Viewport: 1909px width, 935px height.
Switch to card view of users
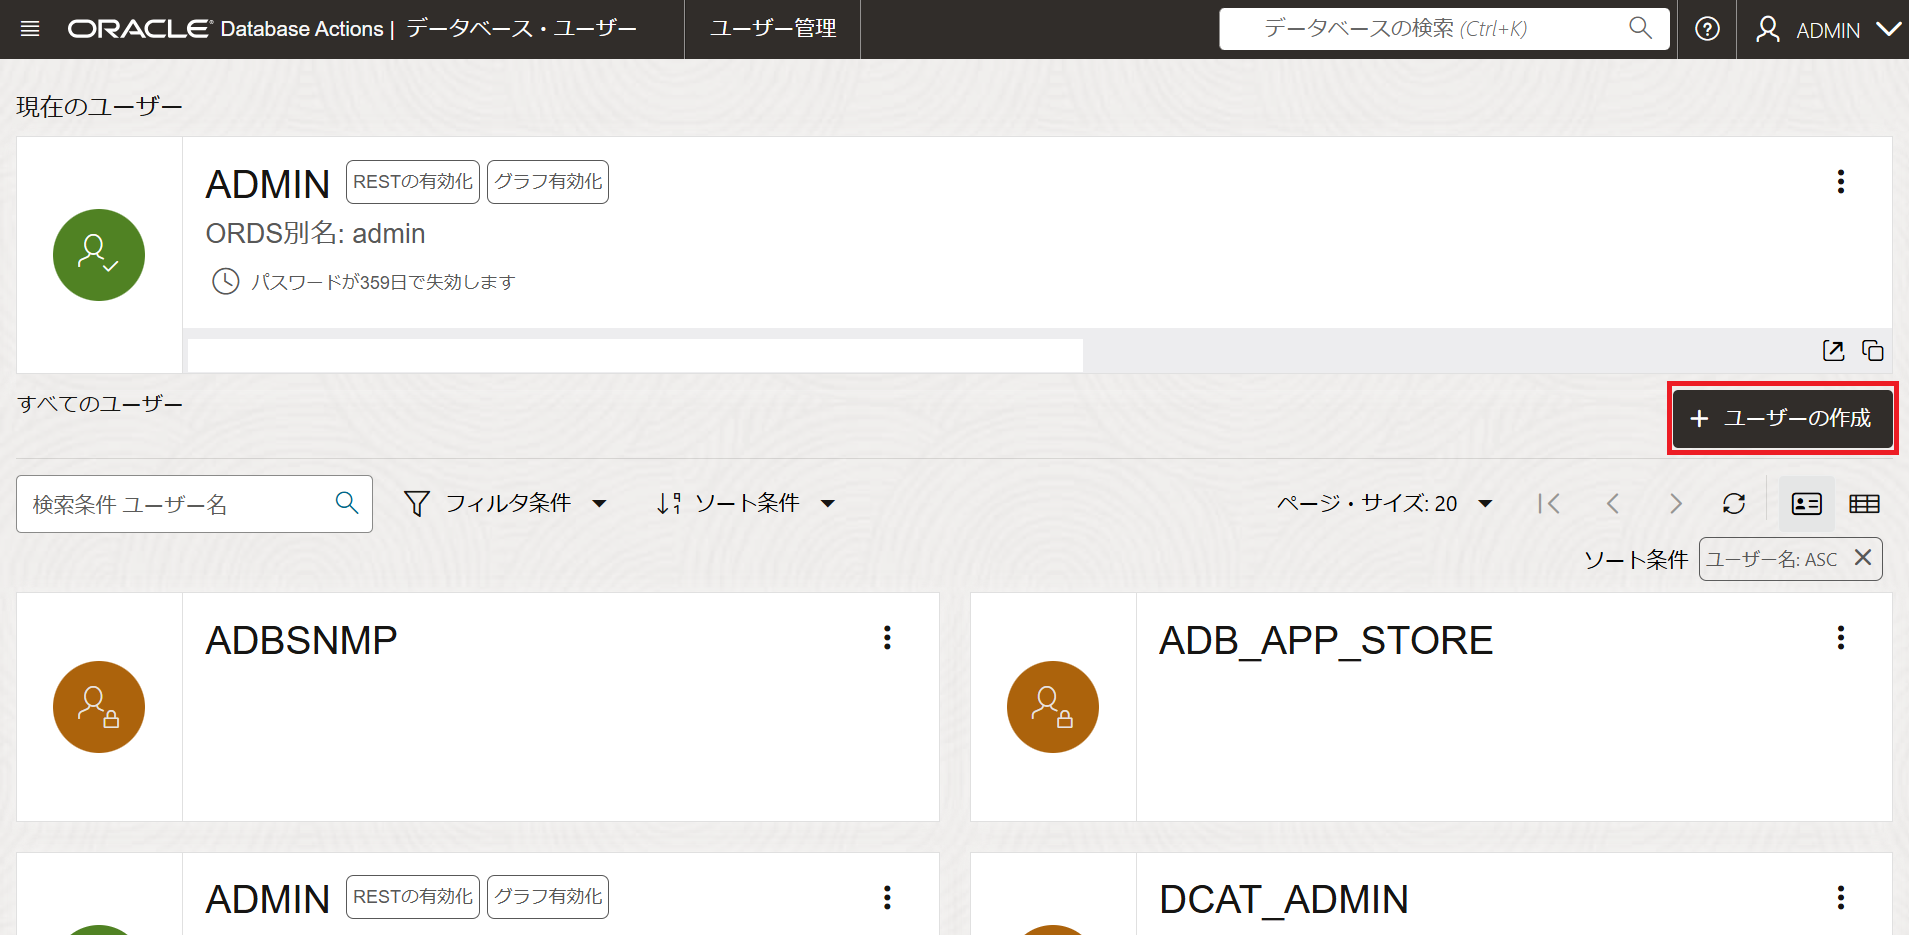[x=1806, y=503]
